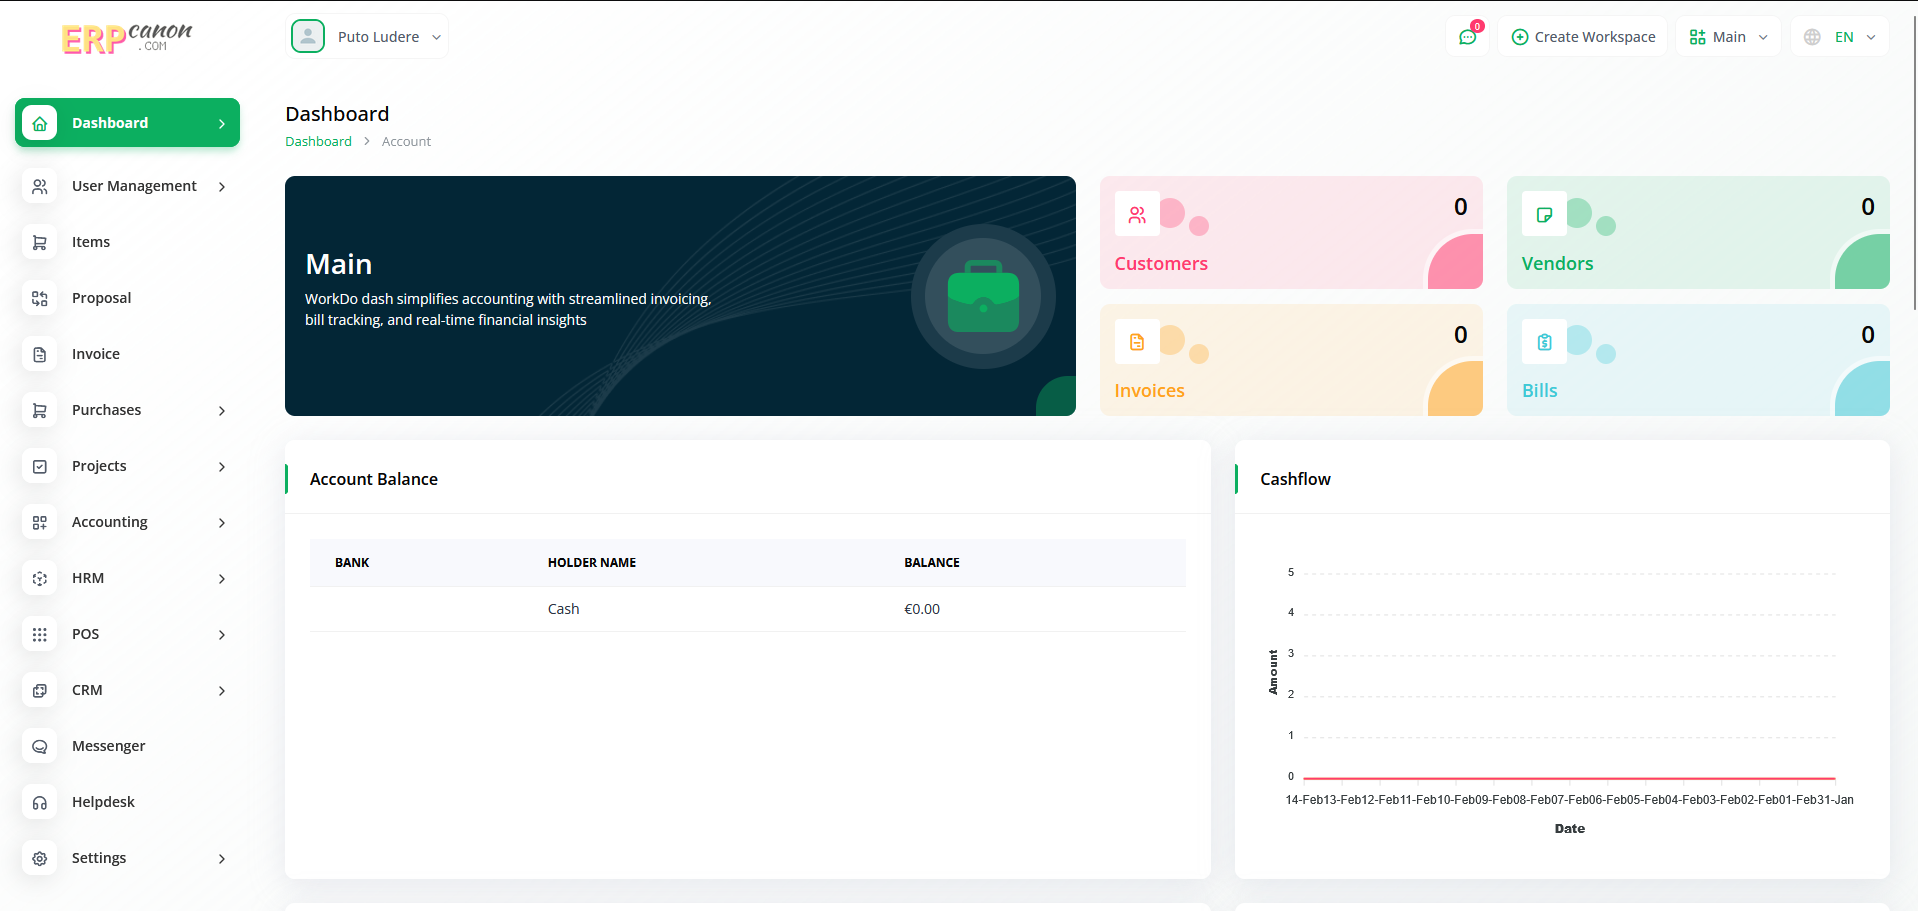Screen dimensions: 1918x911
Task: Open Items in the sidebar
Action: [x=127, y=242]
